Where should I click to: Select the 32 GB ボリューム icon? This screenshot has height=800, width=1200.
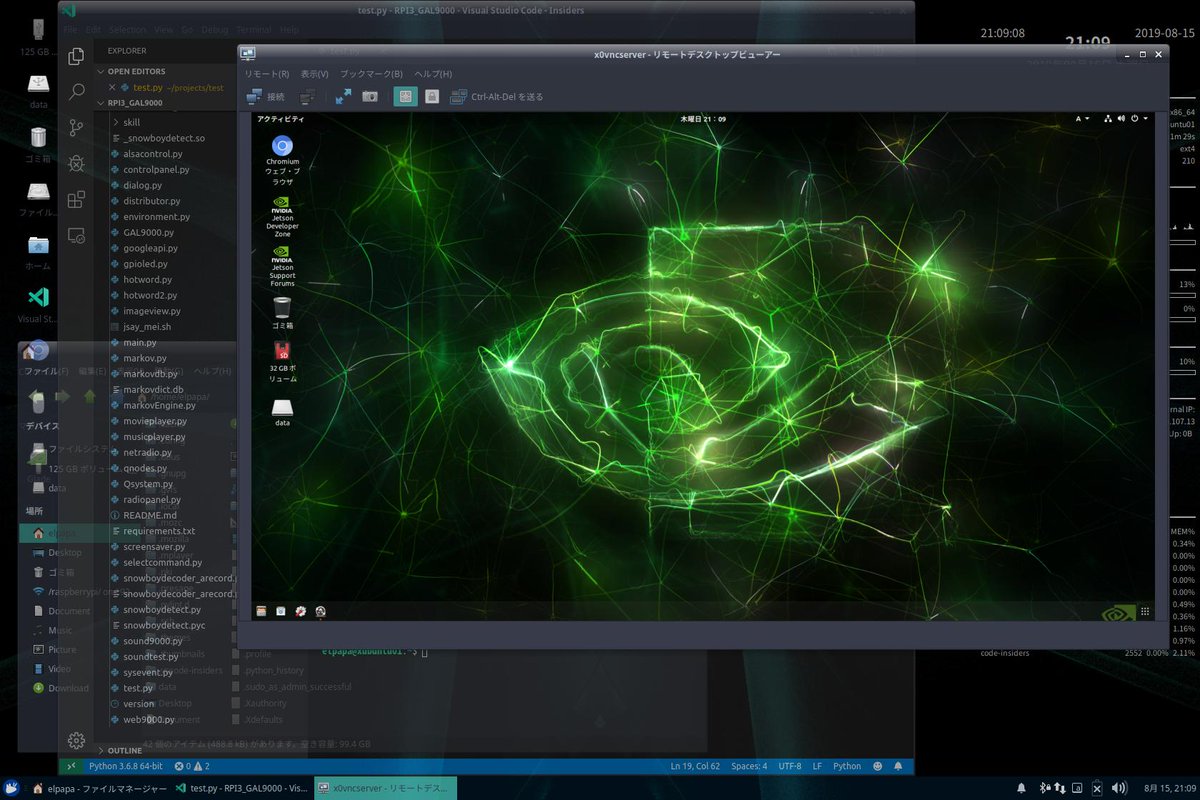(282, 362)
